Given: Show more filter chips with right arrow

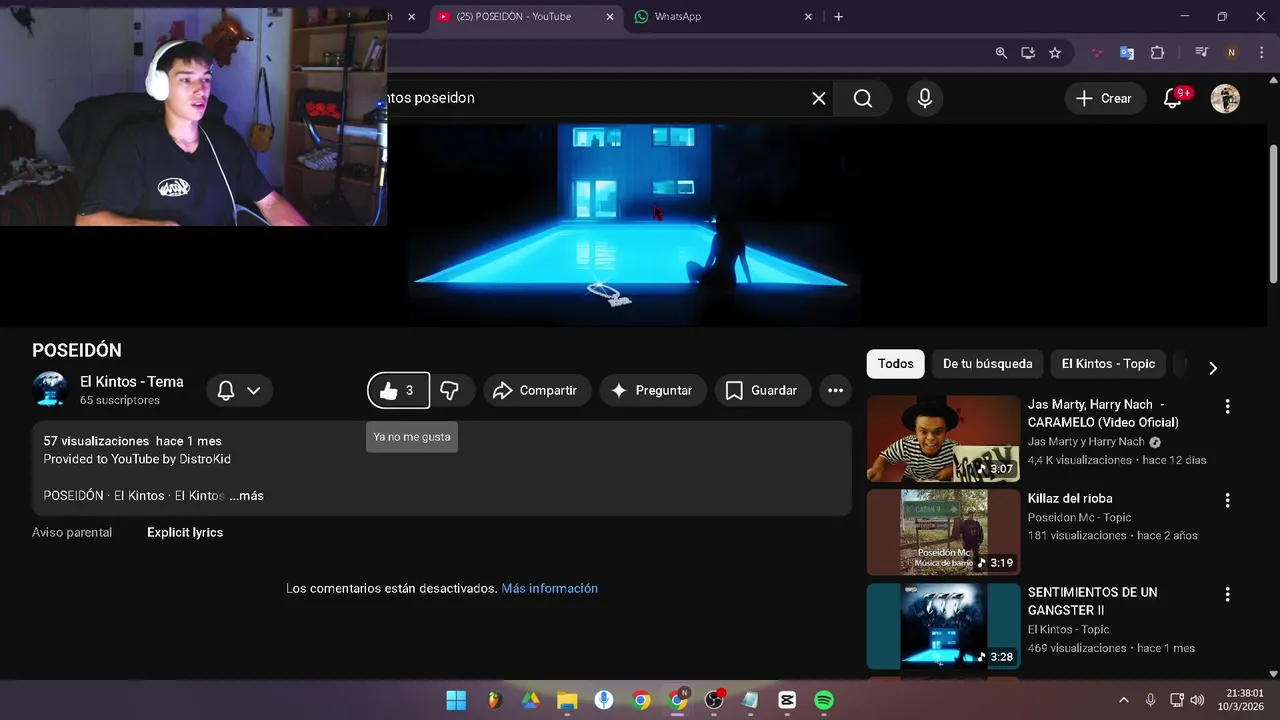Looking at the screenshot, I should click(1212, 368).
